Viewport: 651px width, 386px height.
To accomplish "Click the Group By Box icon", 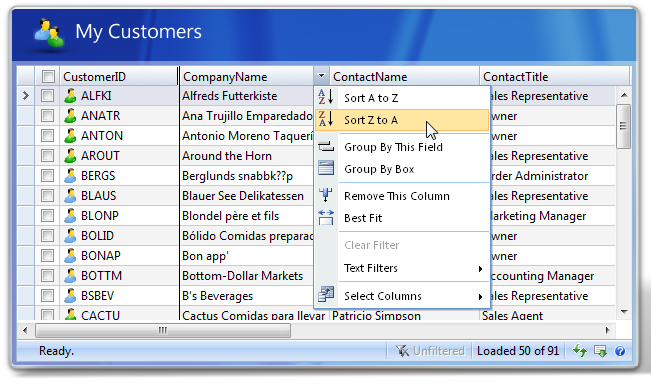I will (326, 169).
